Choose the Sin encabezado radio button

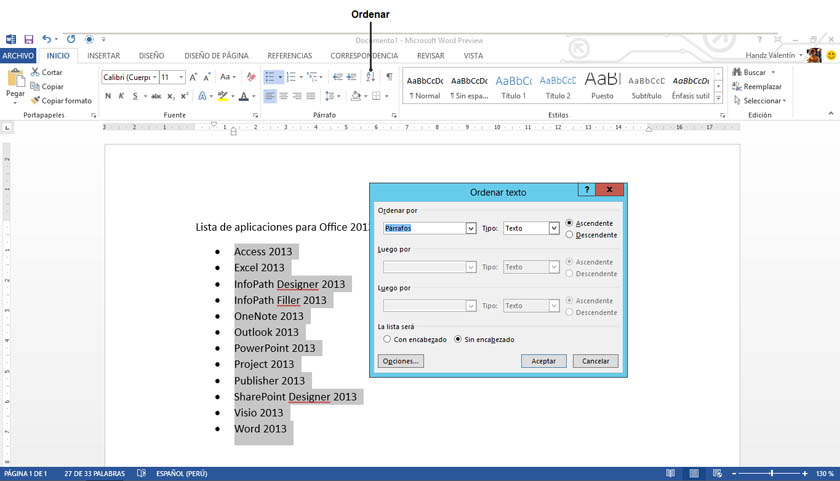pos(459,340)
